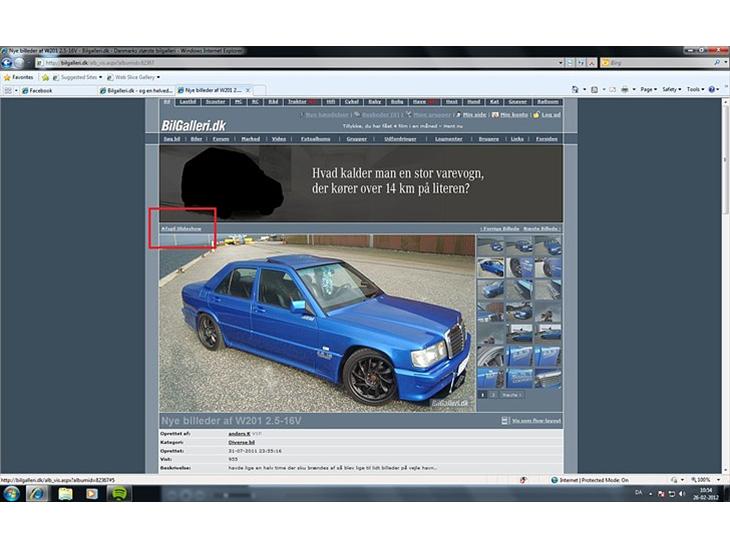The image size is (730, 548).
Task: Click the Windows Start orb
Action: [x=12, y=493]
